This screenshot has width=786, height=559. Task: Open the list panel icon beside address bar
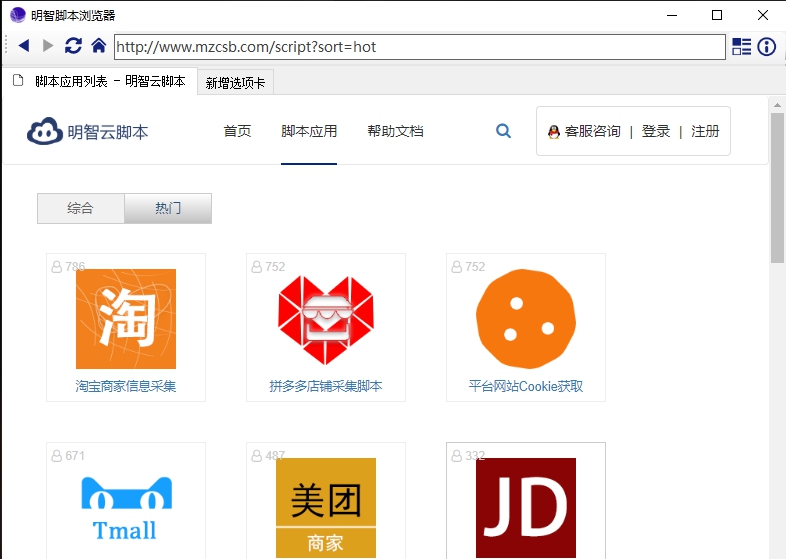click(x=741, y=47)
